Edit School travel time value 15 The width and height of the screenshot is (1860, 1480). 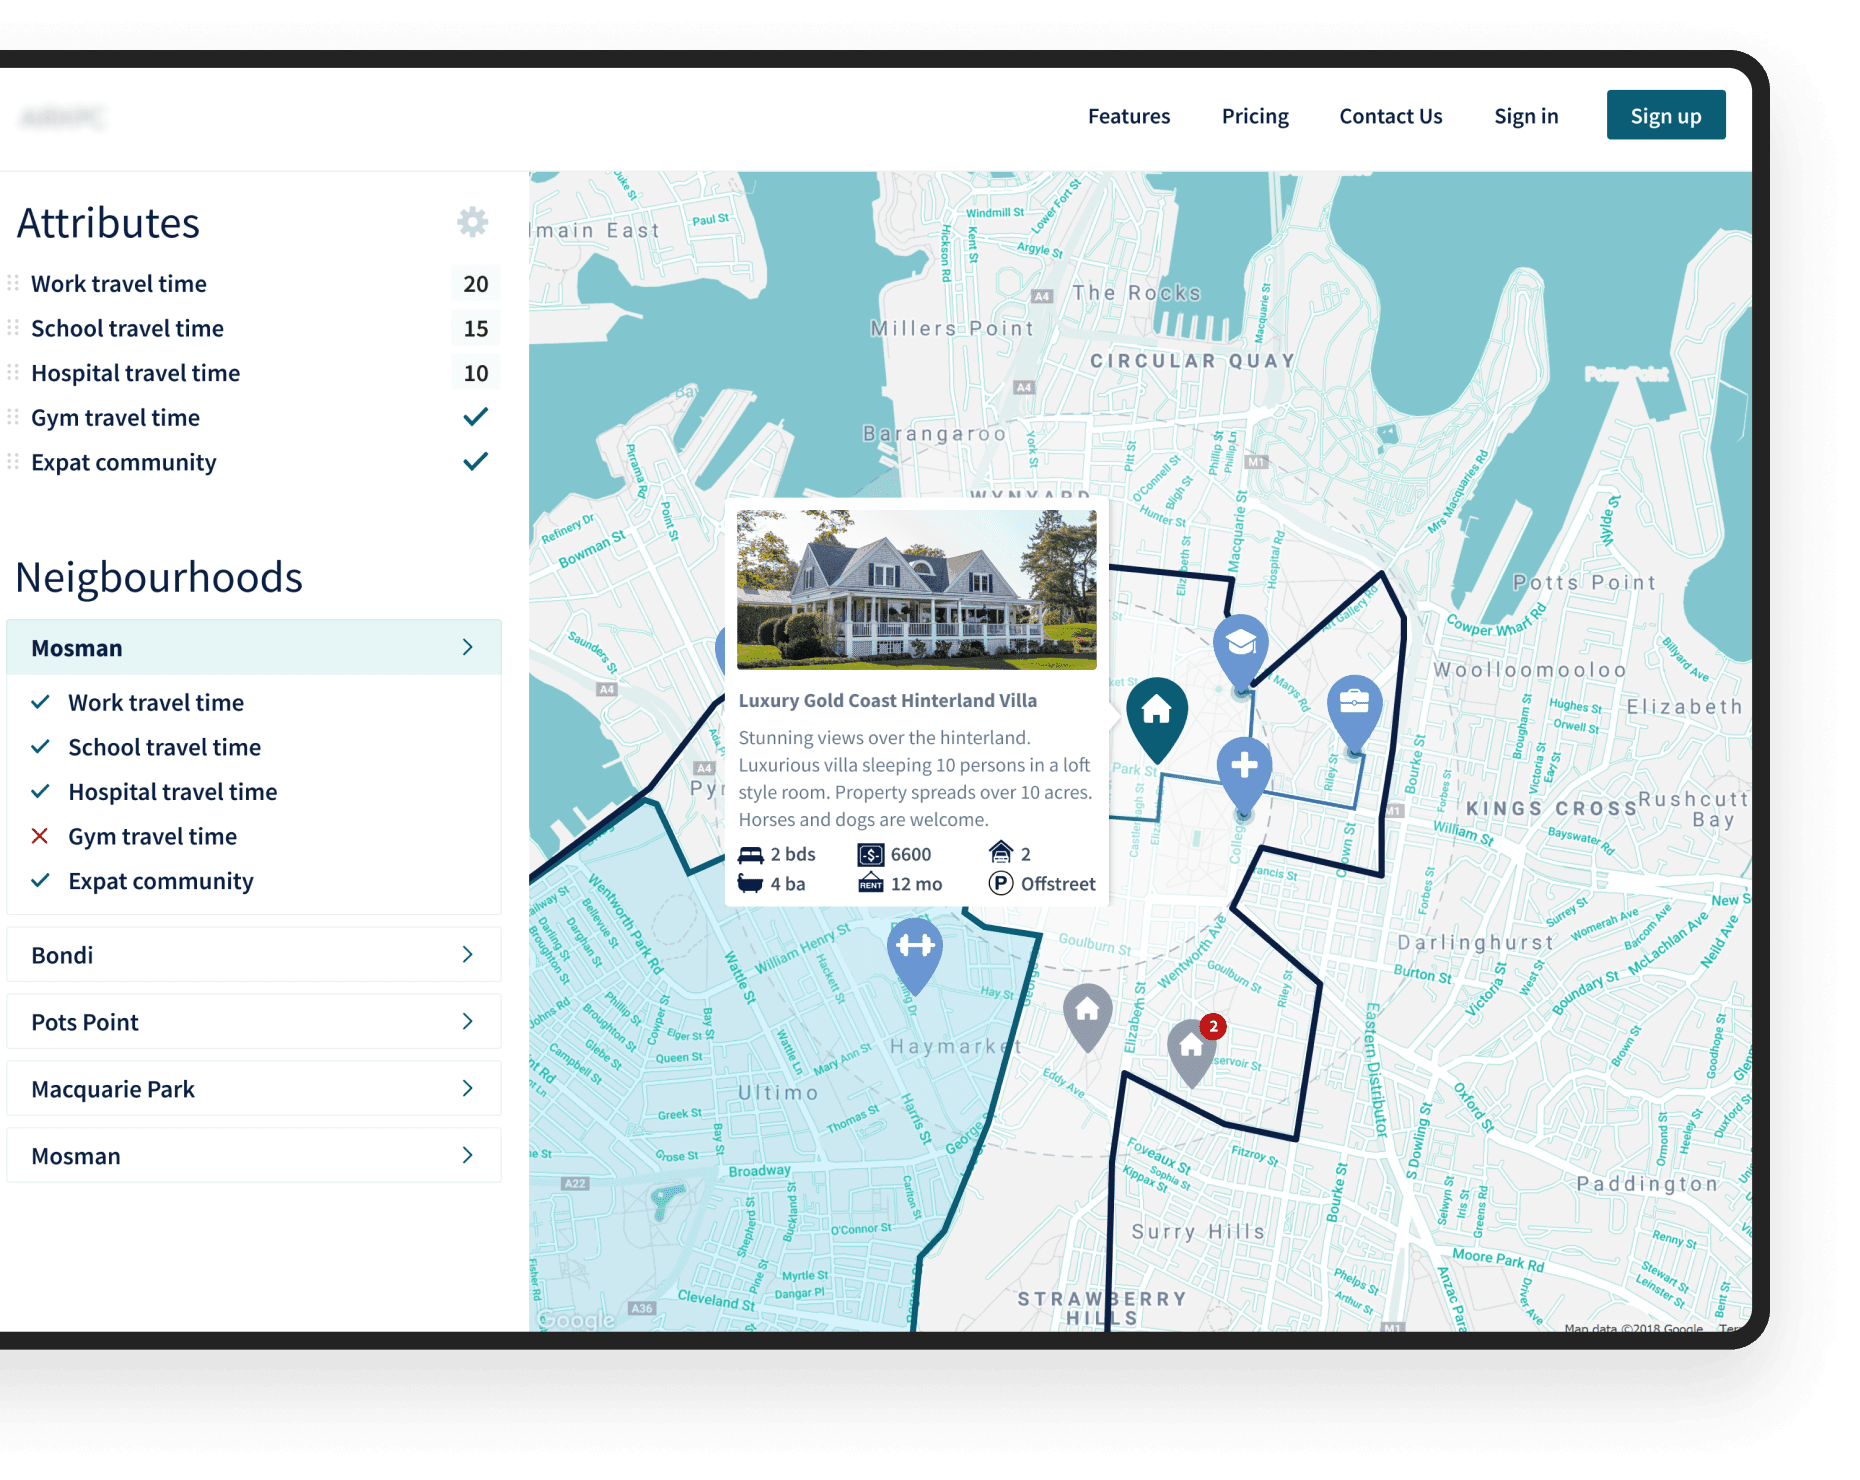[476, 328]
